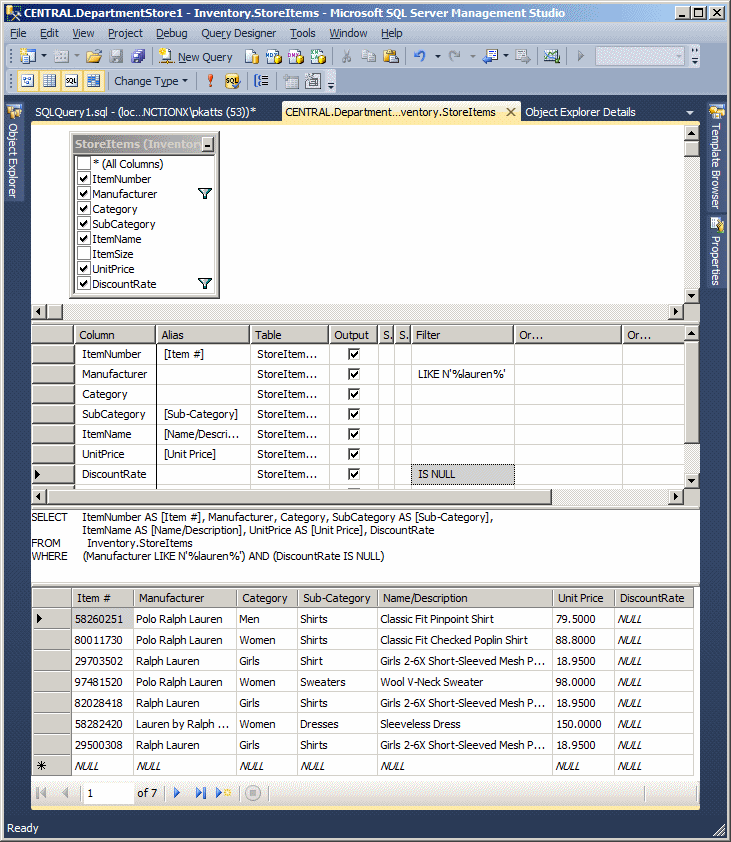Viewport: 731px width, 842px height.
Task: Click the diagram pane scroll right arrow
Action: 676,311
